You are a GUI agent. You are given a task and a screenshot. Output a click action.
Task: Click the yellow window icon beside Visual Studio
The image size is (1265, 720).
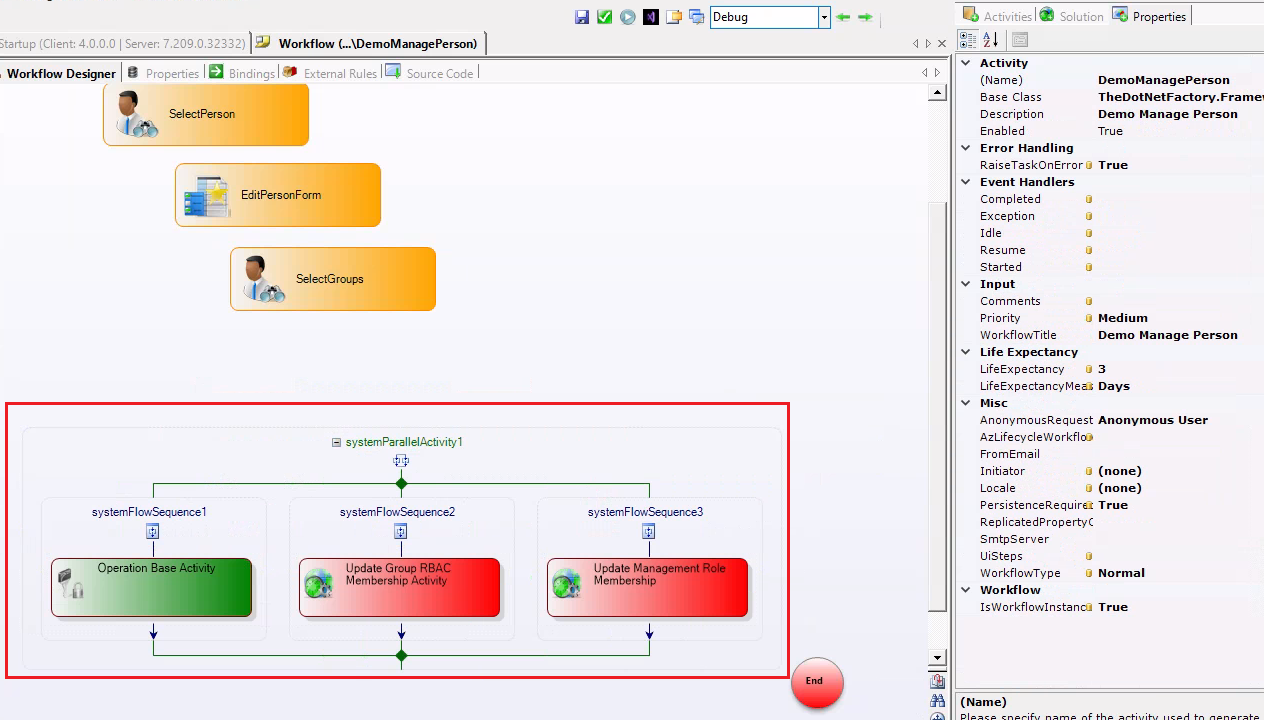coord(674,17)
